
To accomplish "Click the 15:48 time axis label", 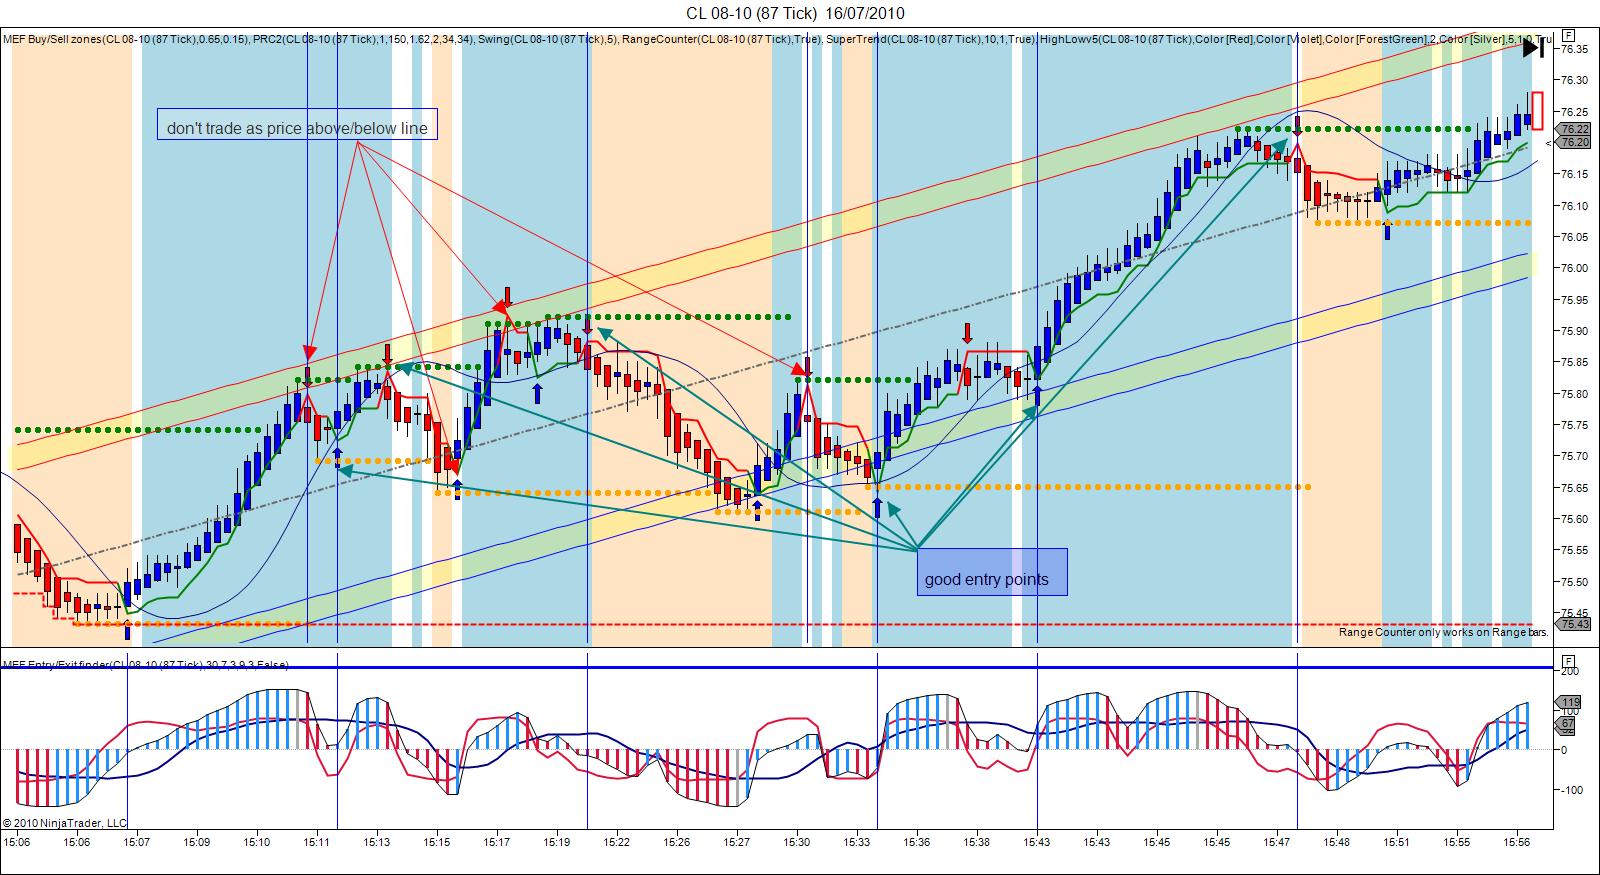I will pos(1336,842).
